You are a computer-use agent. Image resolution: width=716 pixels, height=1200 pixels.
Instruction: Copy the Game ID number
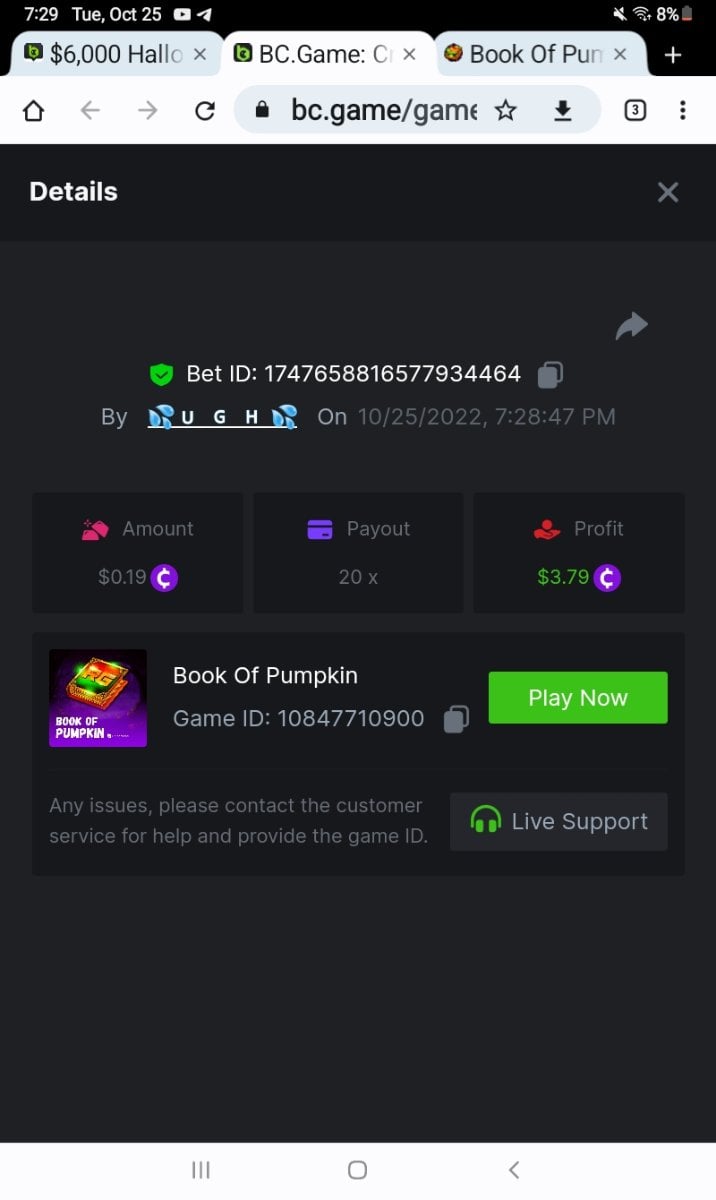pyautogui.click(x=456, y=719)
